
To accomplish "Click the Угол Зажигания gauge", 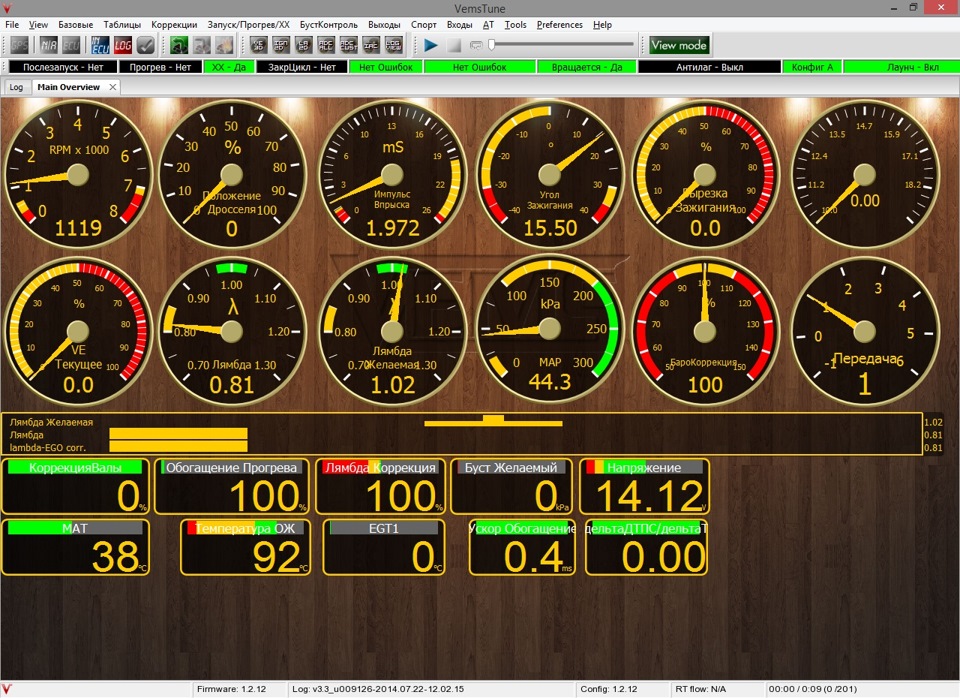I will pyautogui.click(x=549, y=174).
